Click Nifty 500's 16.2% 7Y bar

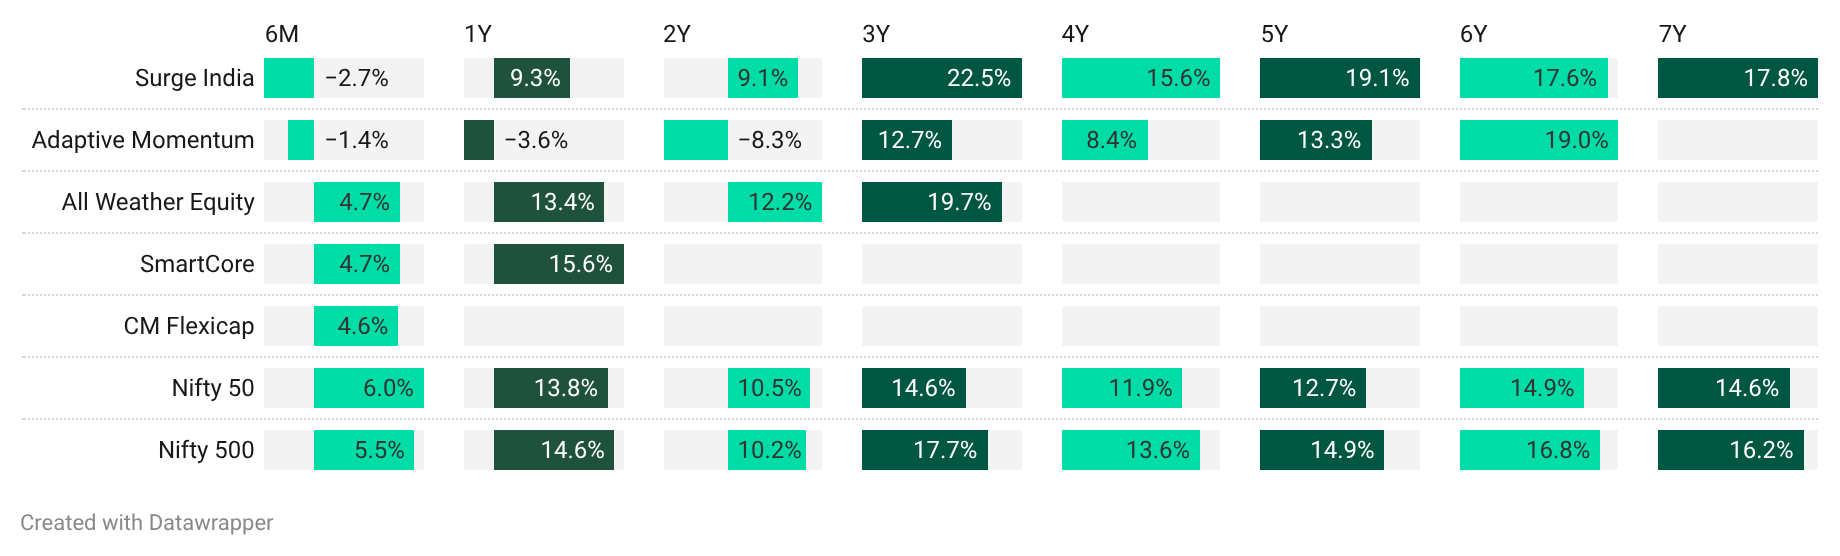tap(1731, 450)
